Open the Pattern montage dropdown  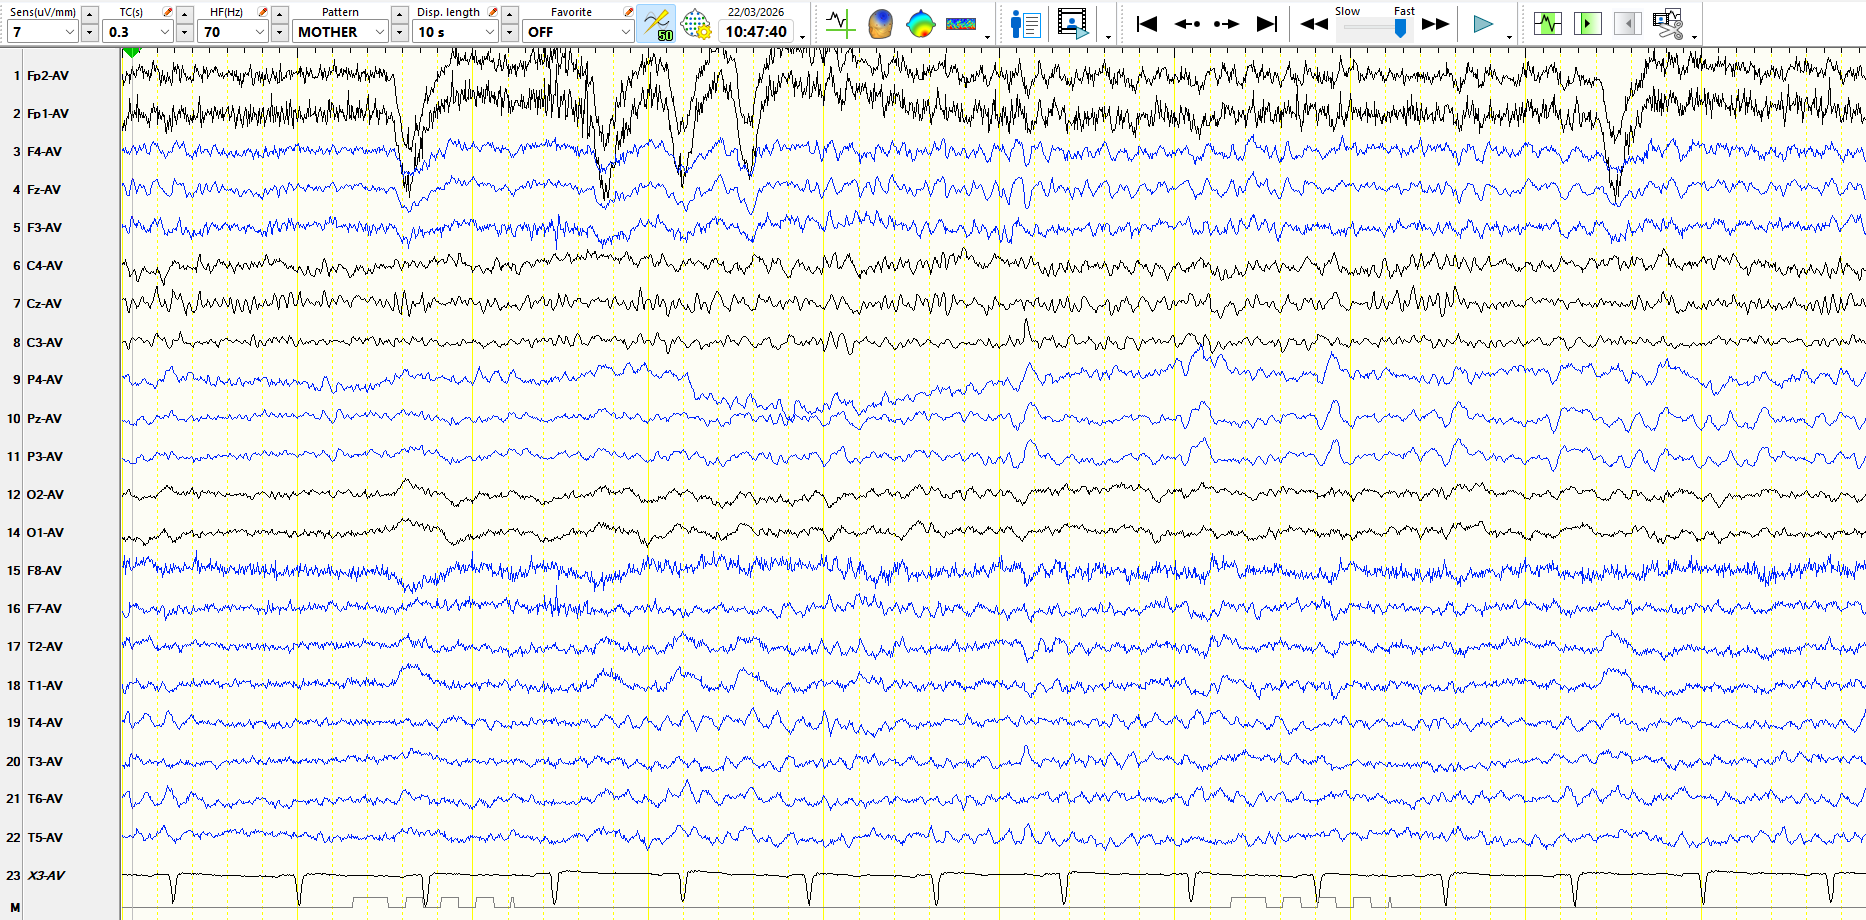[x=340, y=32]
